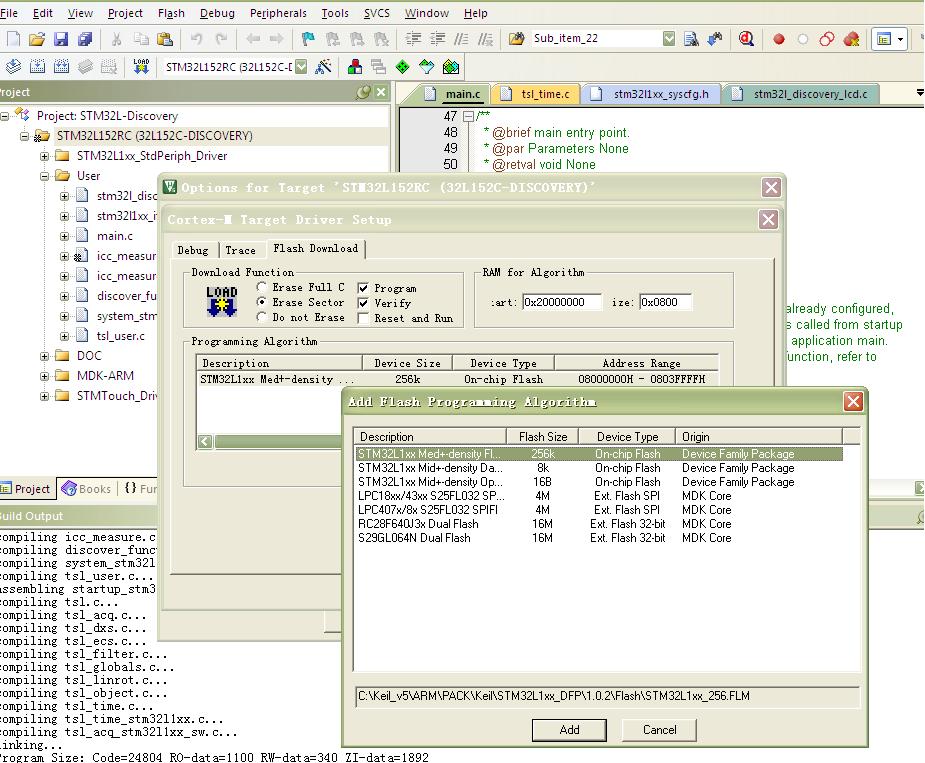The width and height of the screenshot is (925, 763).
Task: Select the LPC18xx/43xx S25FL032 SP... algorithm row
Action: pyautogui.click(x=599, y=496)
